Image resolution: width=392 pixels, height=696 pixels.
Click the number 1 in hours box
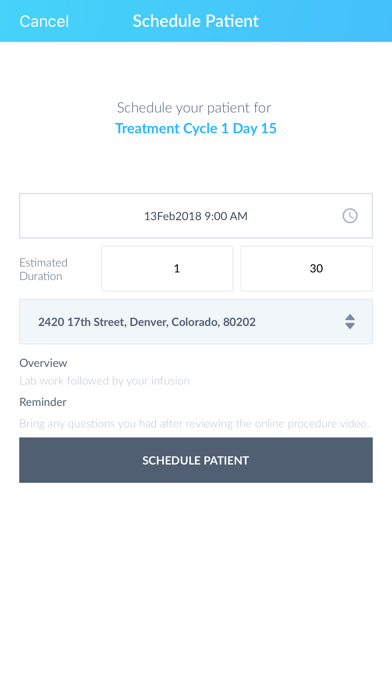tap(177, 268)
